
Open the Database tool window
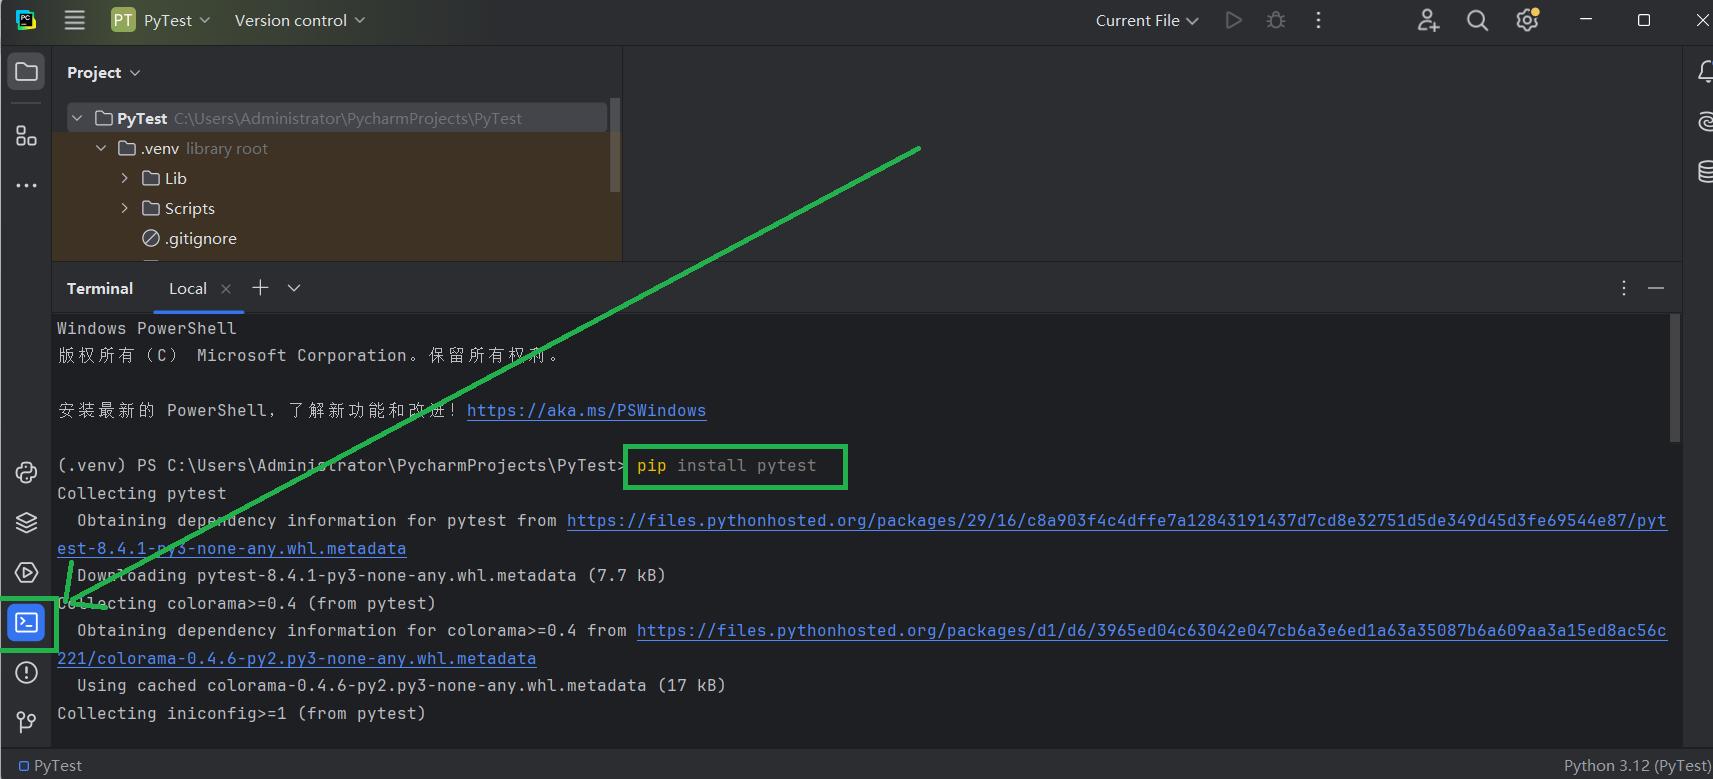click(x=1705, y=171)
